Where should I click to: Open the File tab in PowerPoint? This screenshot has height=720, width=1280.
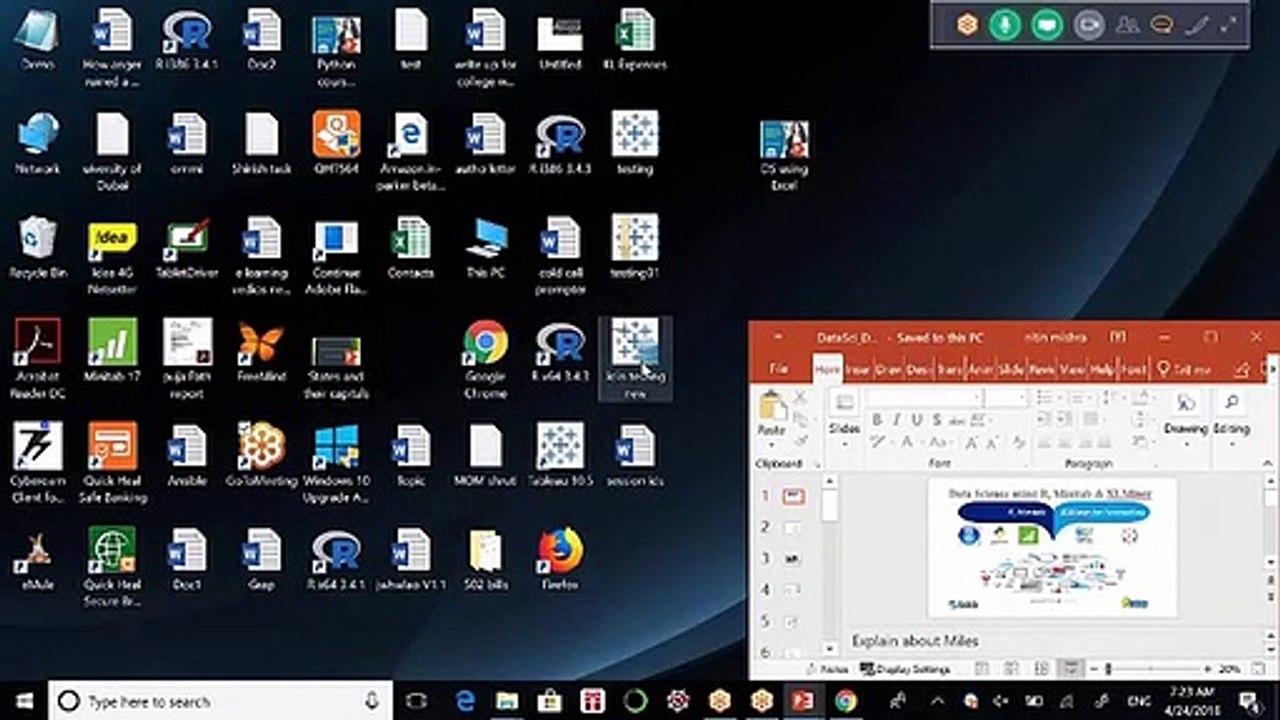[778, 369]
